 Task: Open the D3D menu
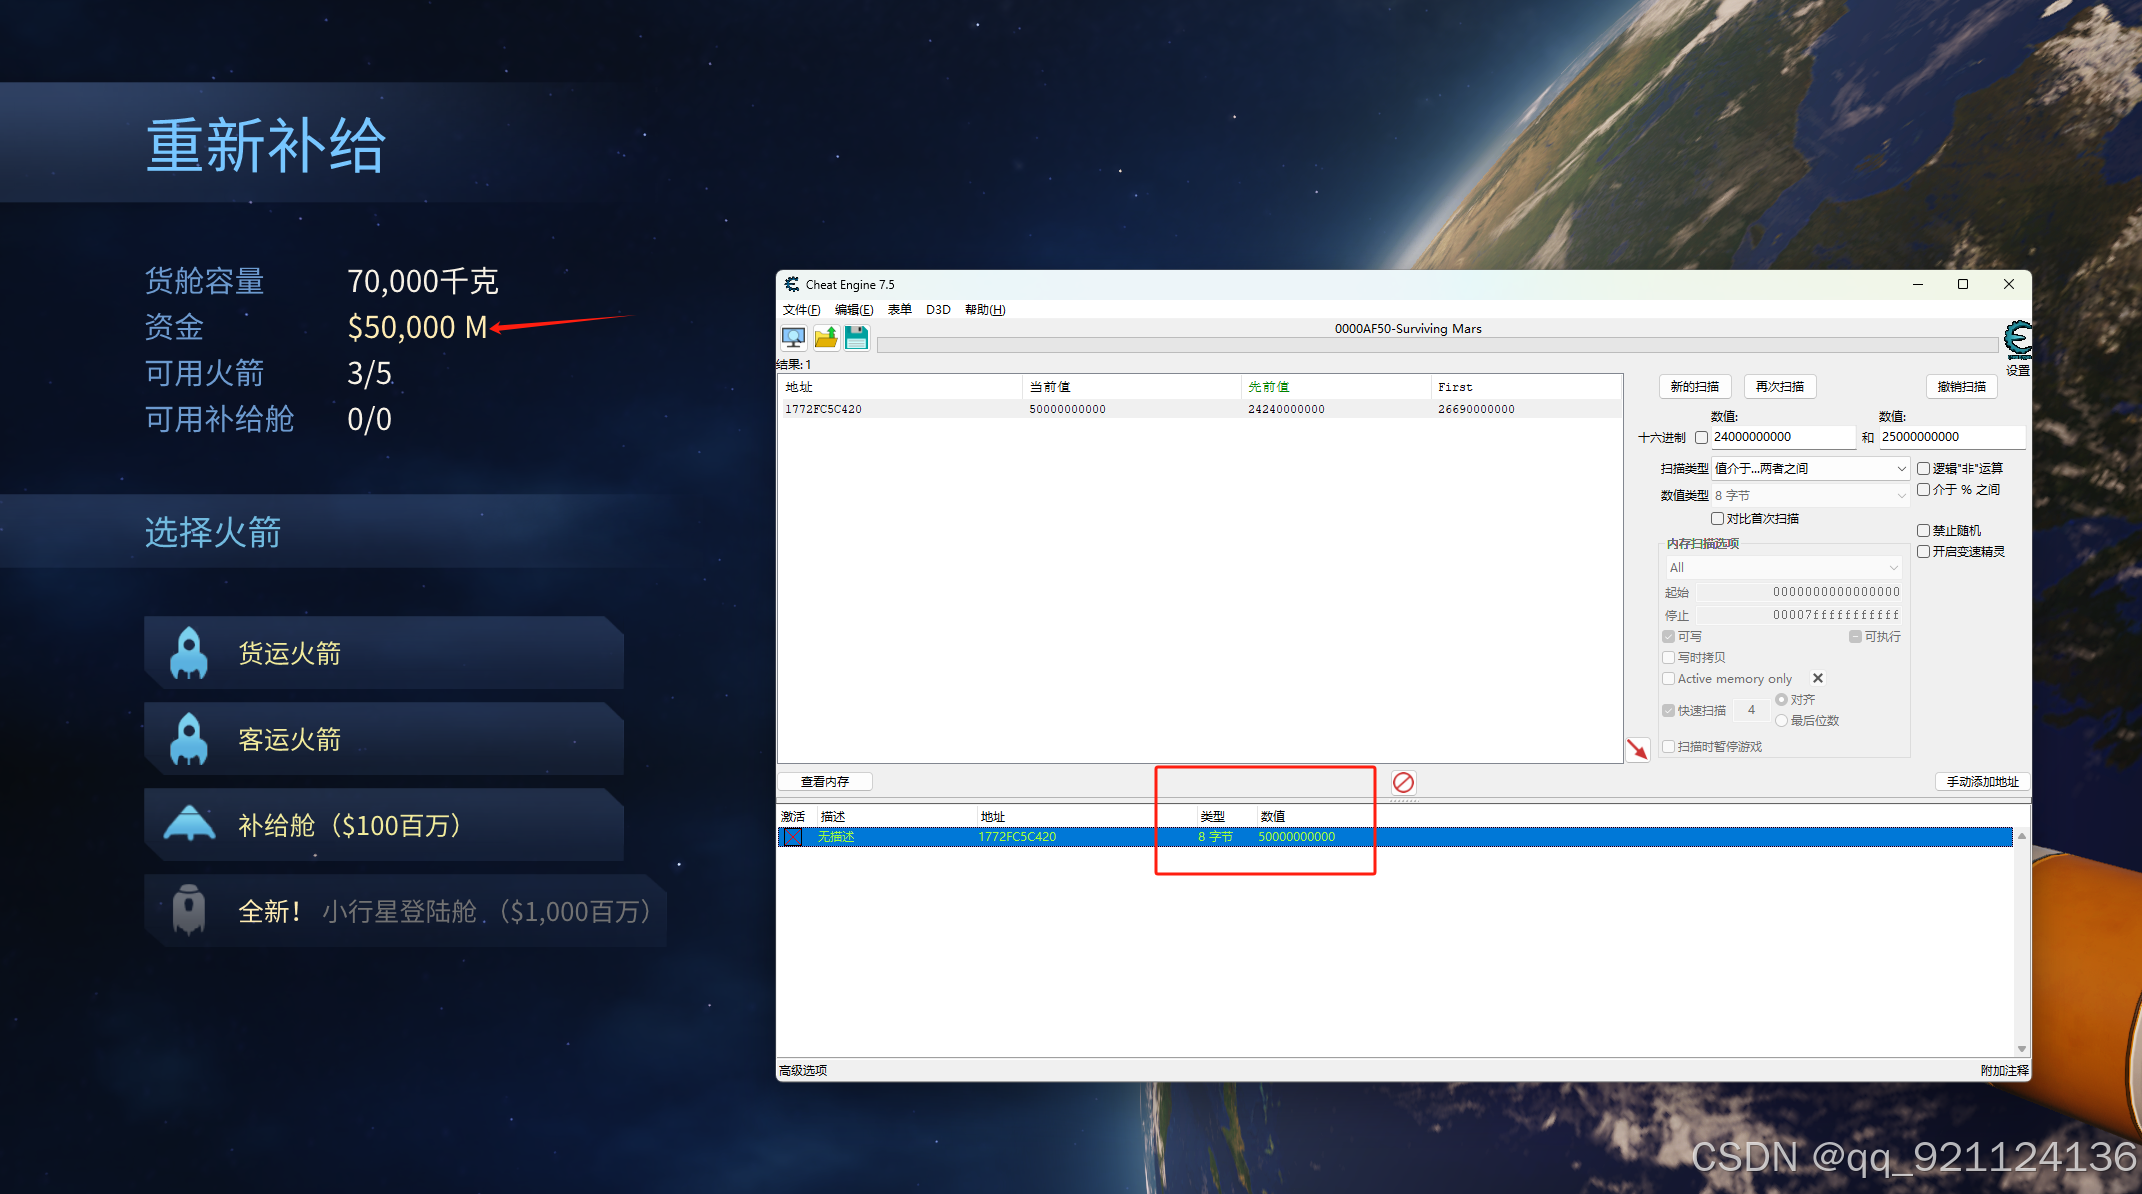pyautogui.click(x=938, y=310)
